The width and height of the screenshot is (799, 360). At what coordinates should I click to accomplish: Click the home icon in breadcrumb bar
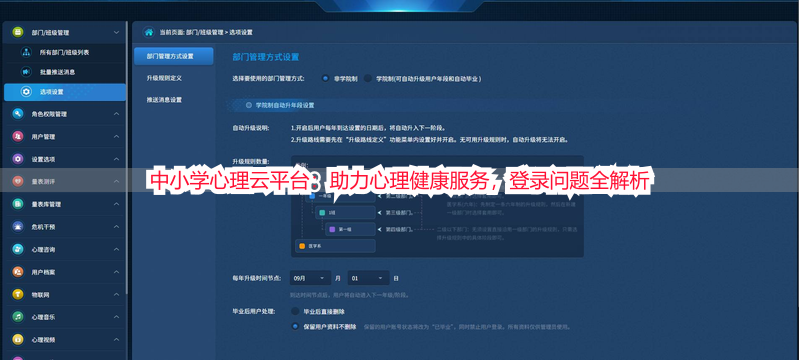[x=149, y=32]
